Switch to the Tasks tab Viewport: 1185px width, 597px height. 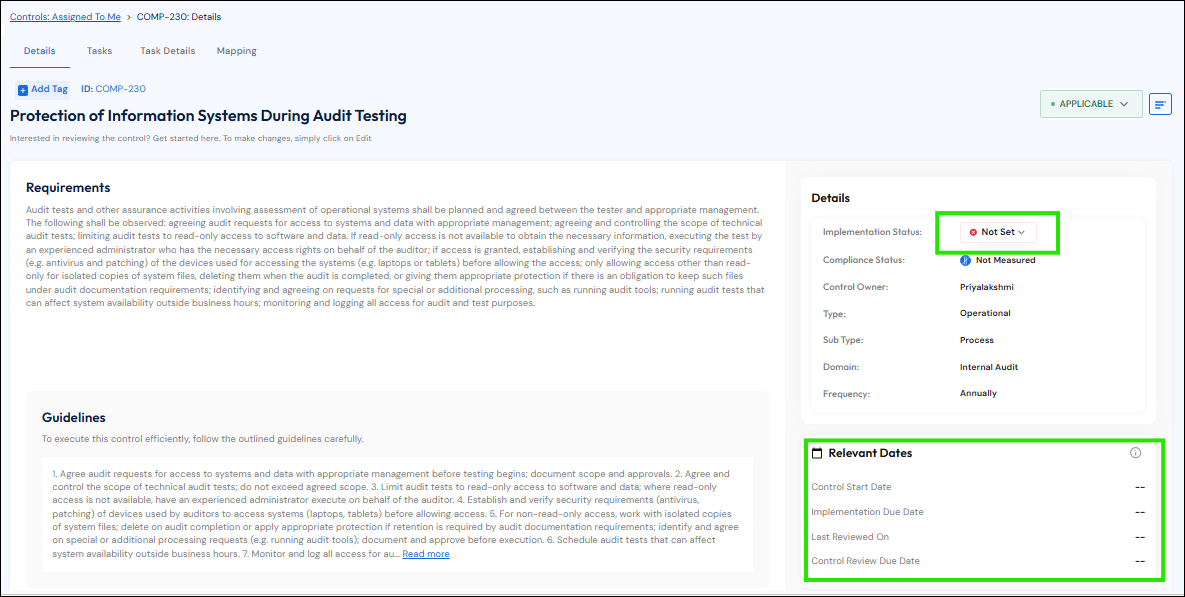tap(99, 51)
